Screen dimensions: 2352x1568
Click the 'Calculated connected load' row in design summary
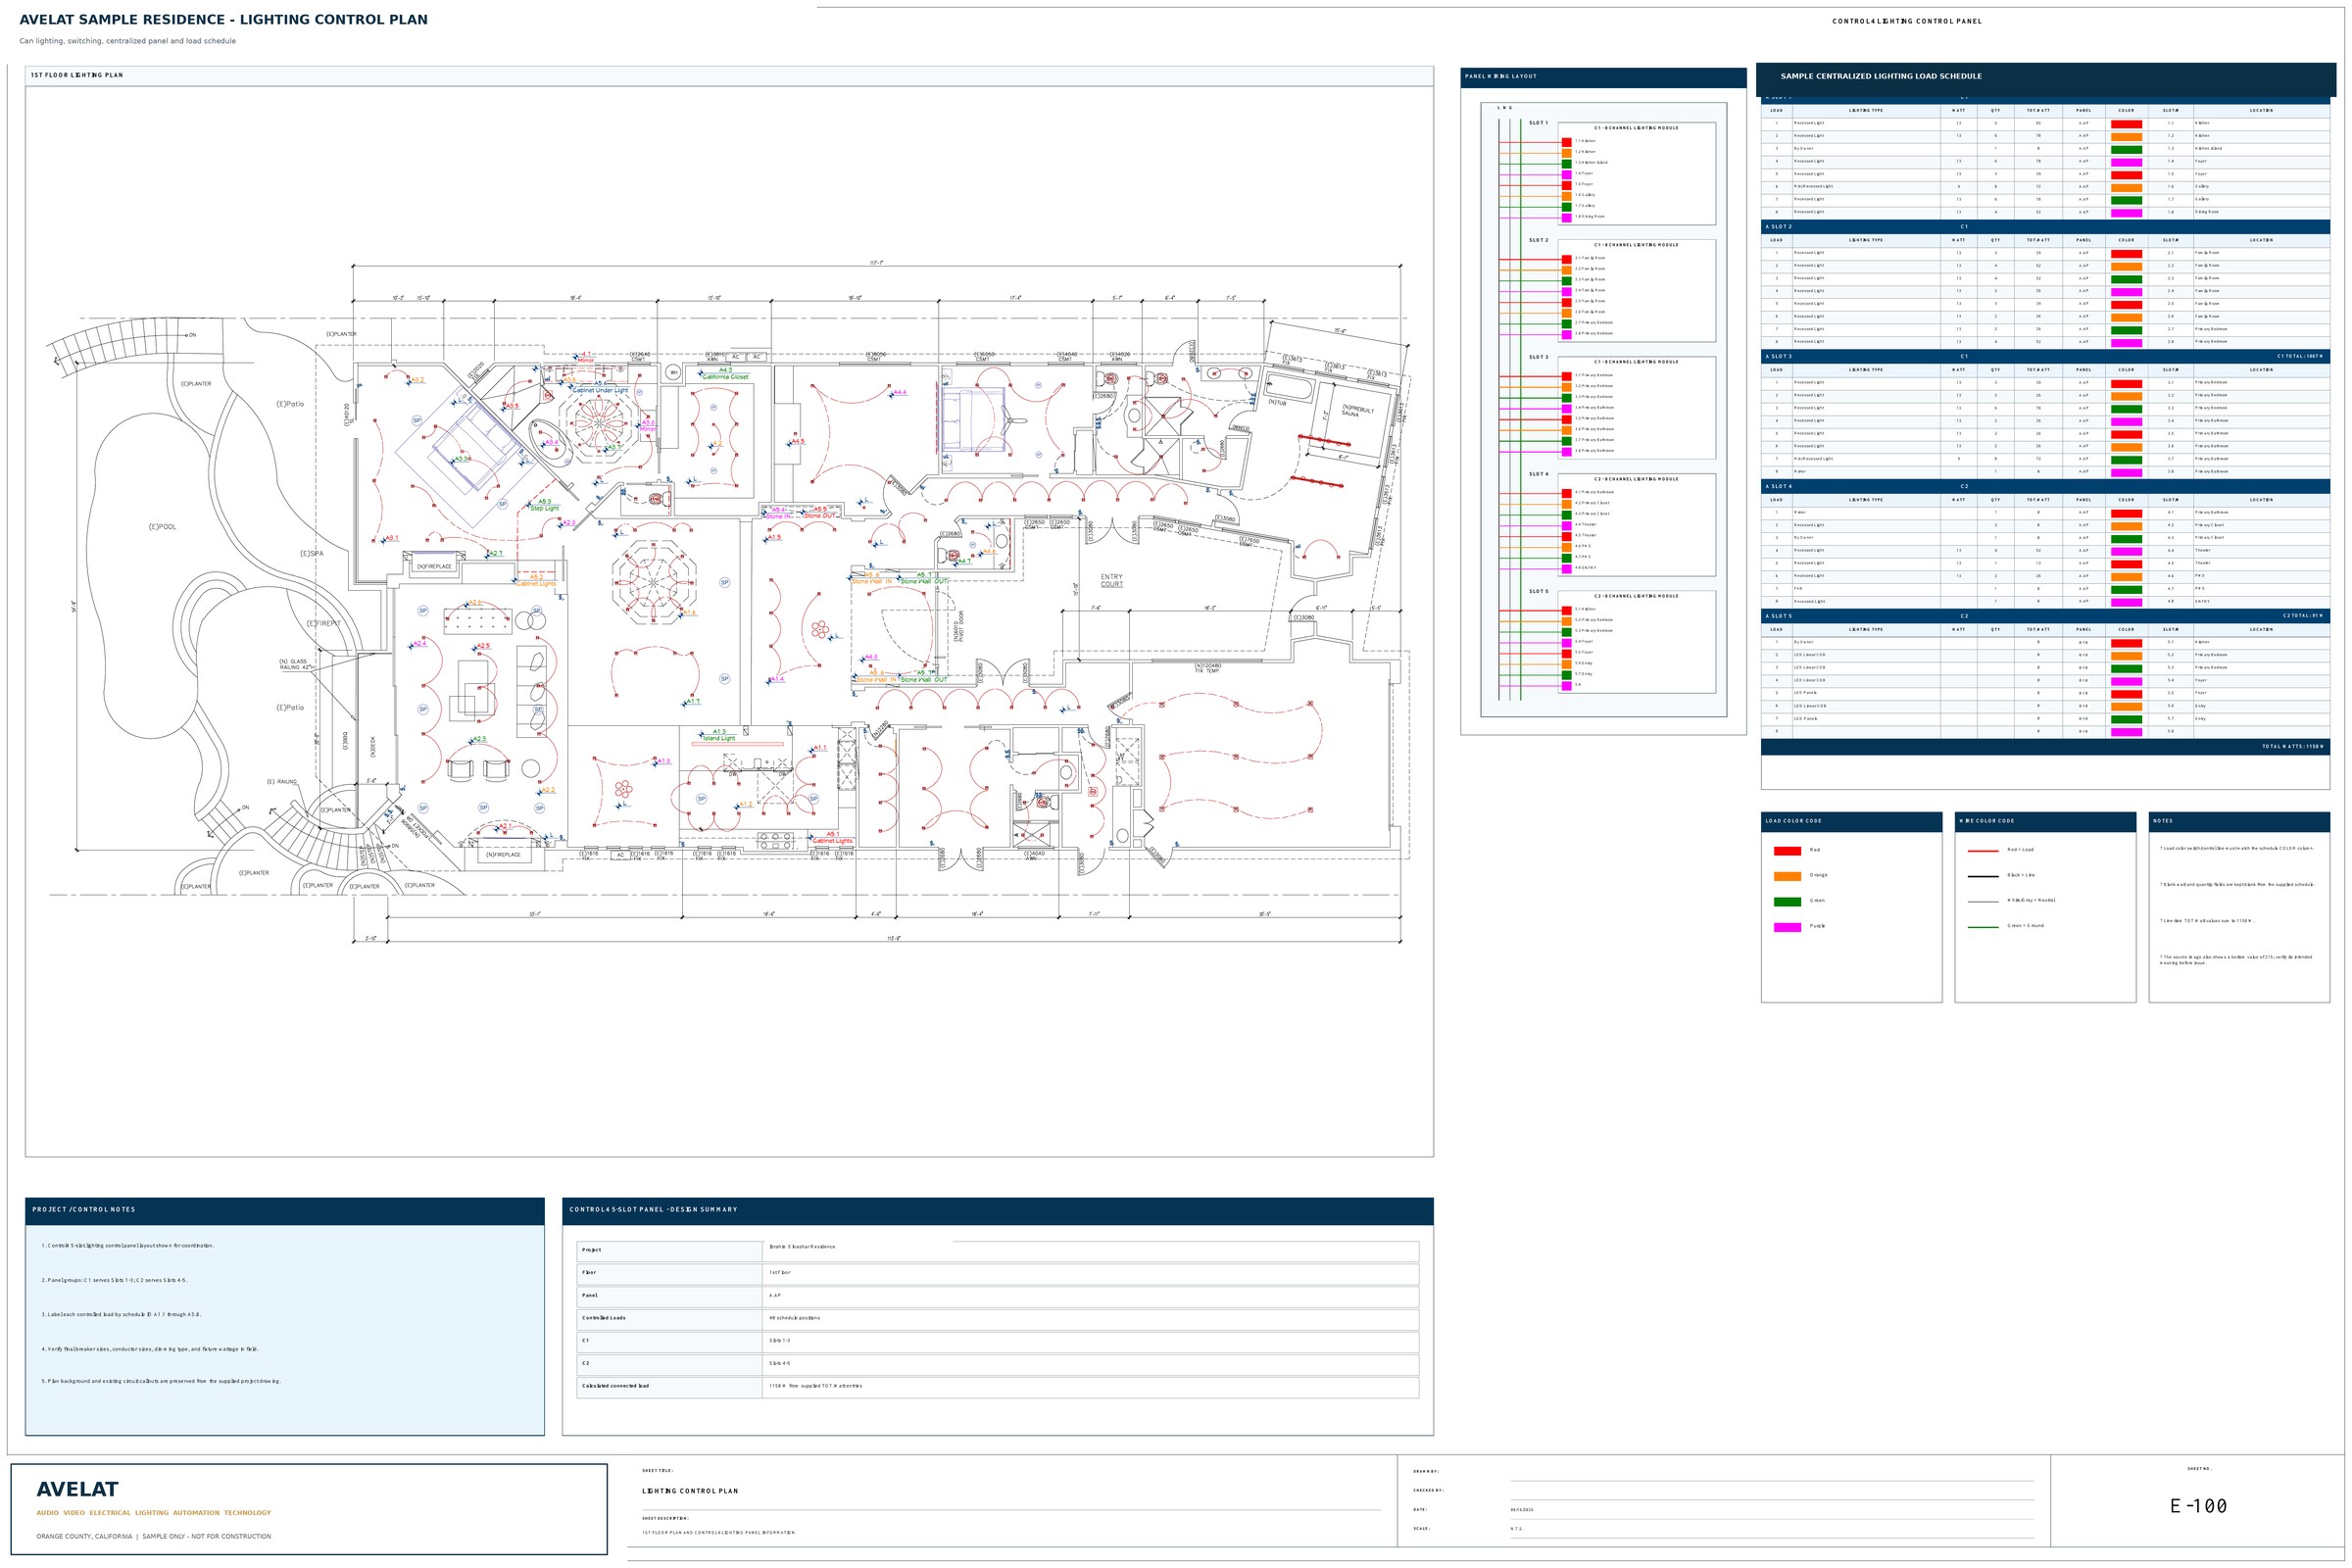[x=997, y=1387]
